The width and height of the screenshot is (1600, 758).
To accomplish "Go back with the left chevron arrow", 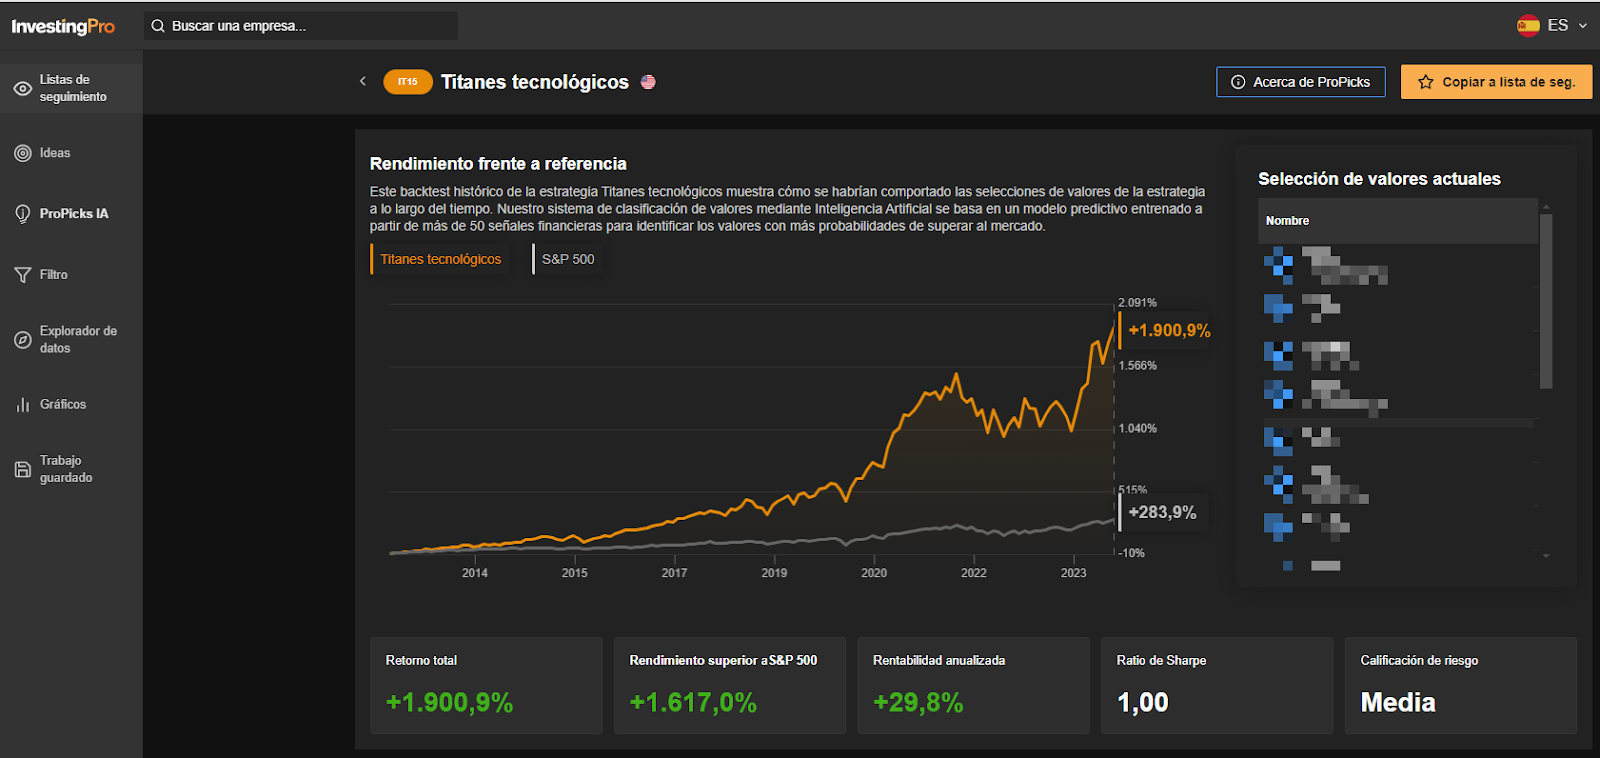I will point(363,81).
